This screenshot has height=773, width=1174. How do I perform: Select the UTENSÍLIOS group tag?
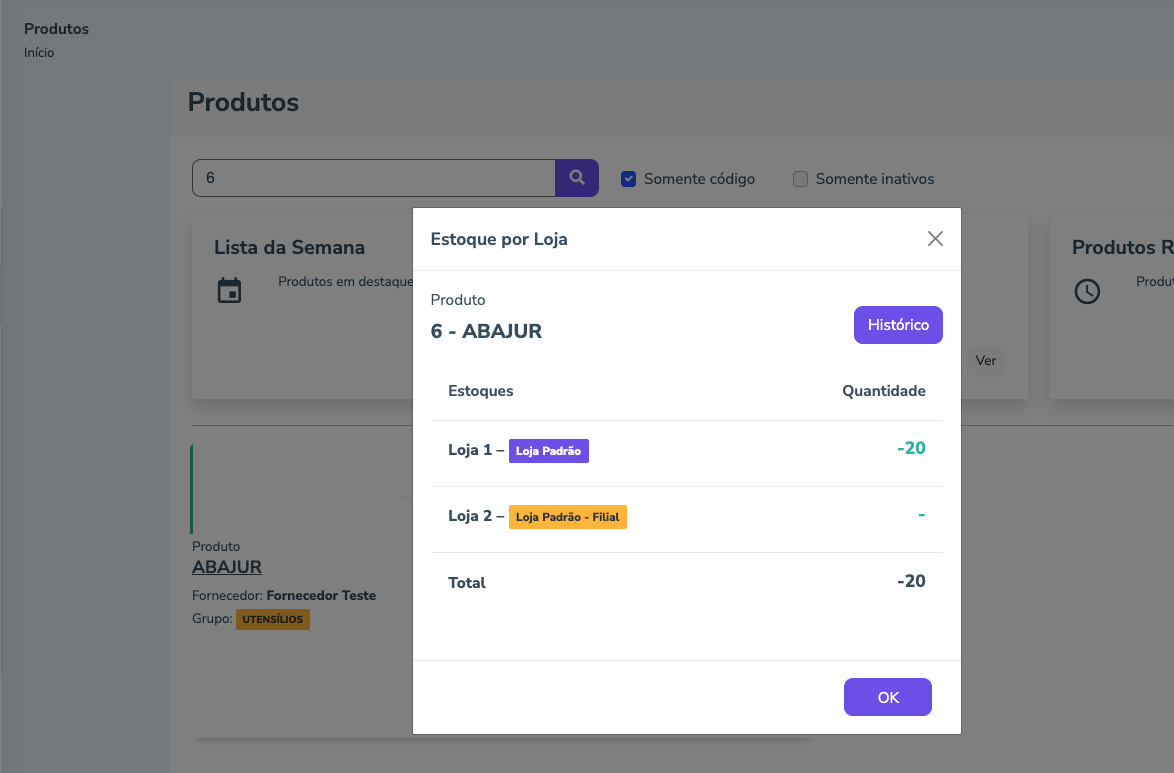click(x=273, y=619)
